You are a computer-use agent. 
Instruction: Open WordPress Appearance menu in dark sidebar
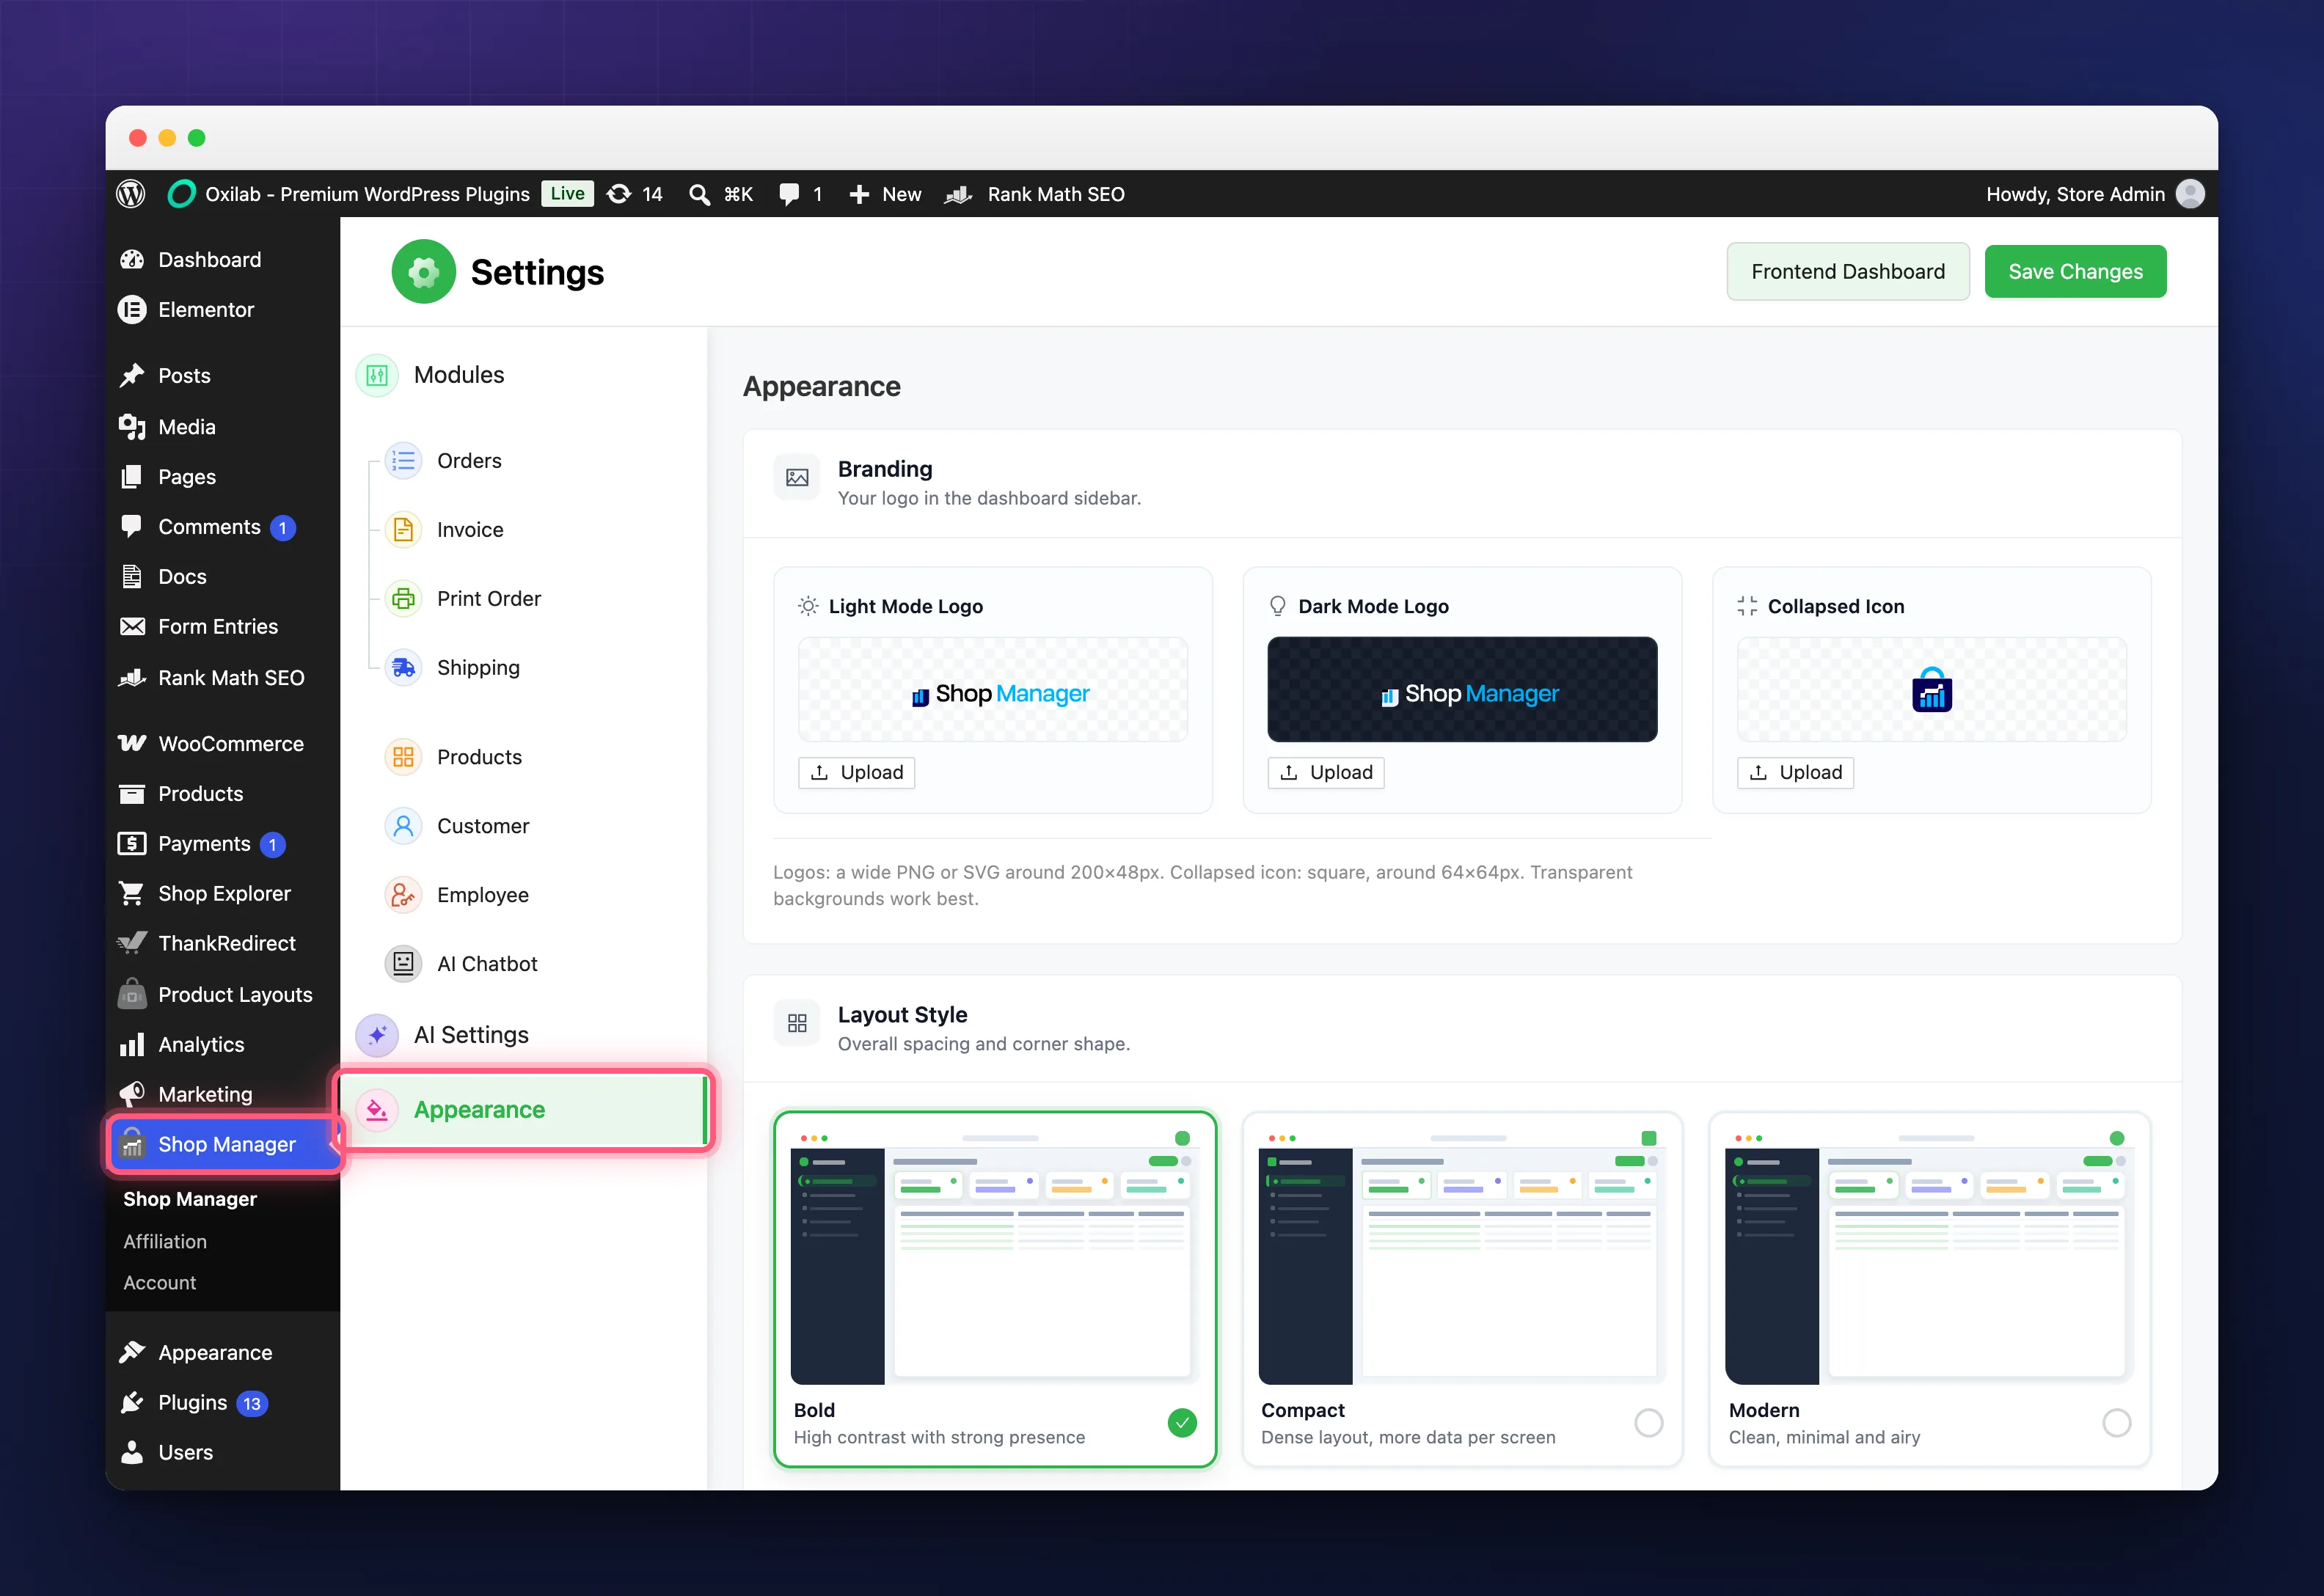pyautogui.click(x=222, y=1352)
